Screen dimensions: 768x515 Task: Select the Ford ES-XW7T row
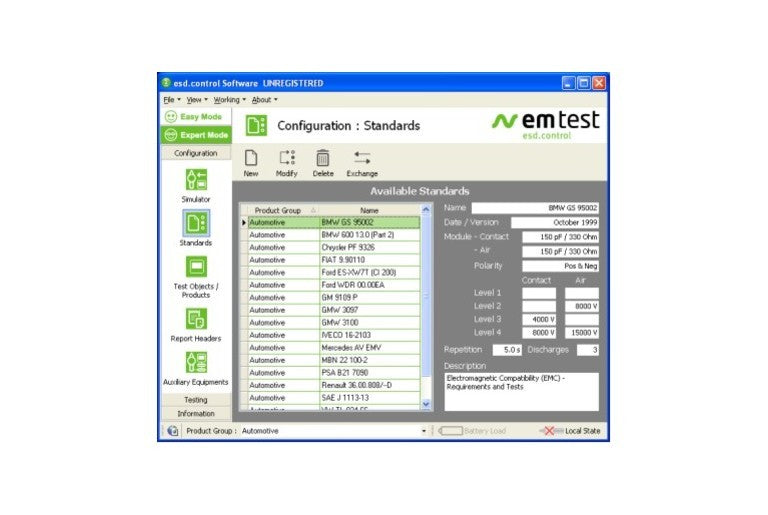pyautogui.click(x=334, y=272)
